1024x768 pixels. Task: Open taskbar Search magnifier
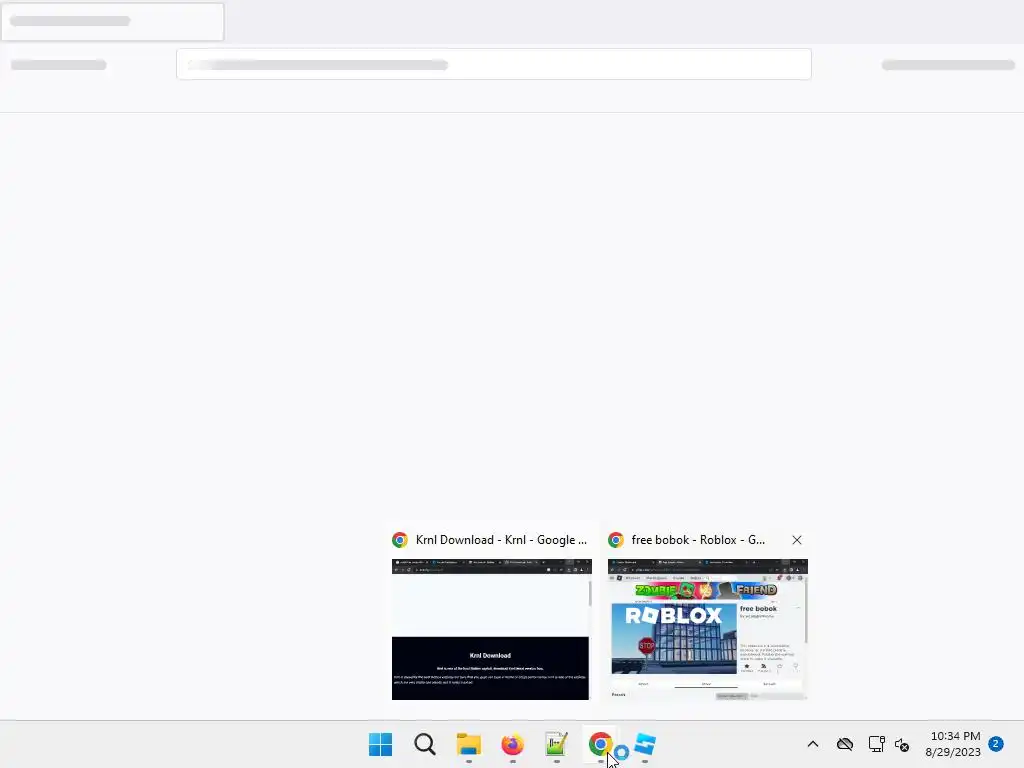[x=424, y=744]
